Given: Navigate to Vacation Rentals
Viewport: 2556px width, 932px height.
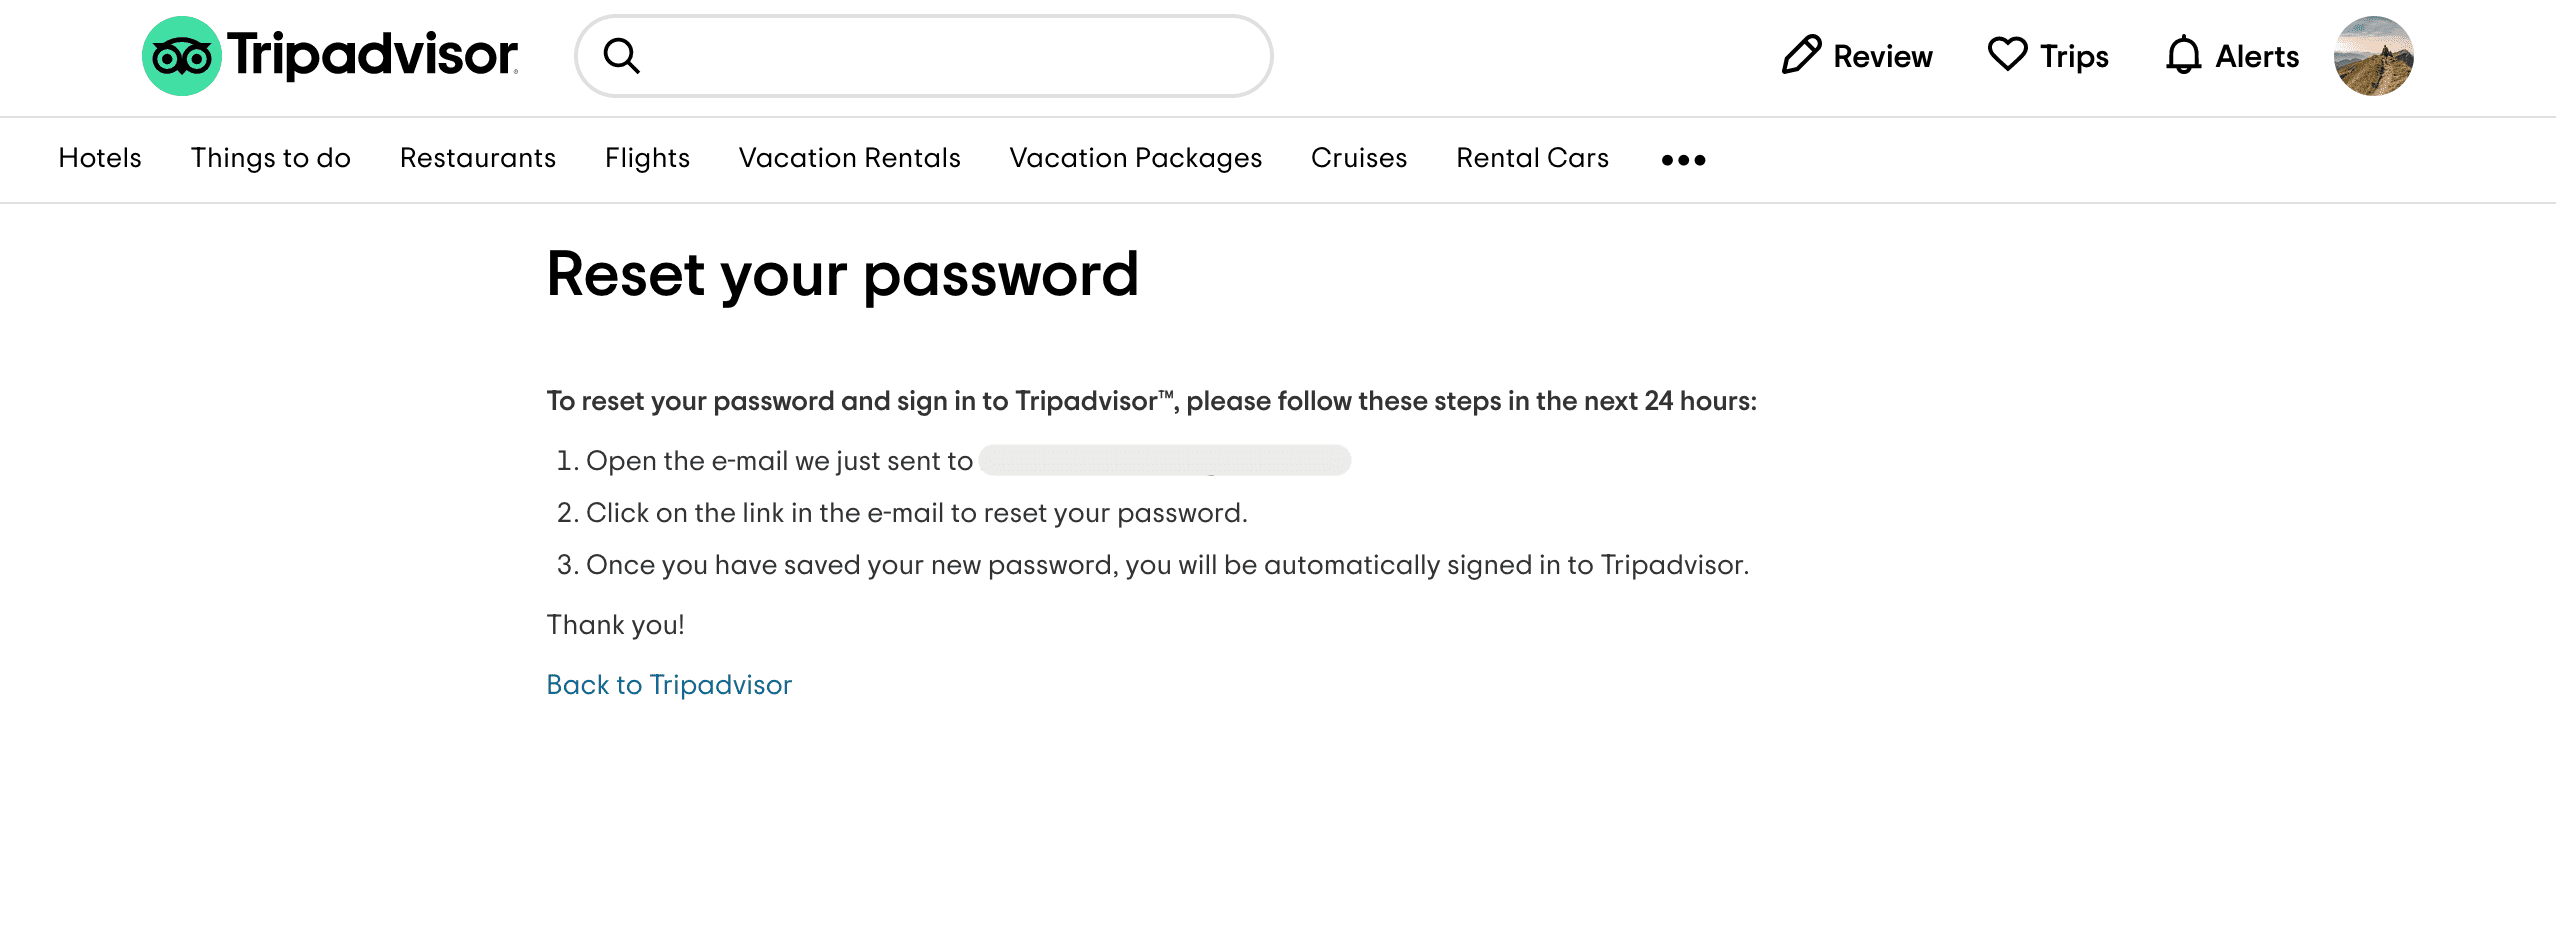Looking at the screenshot, I should tap(849, 158).
